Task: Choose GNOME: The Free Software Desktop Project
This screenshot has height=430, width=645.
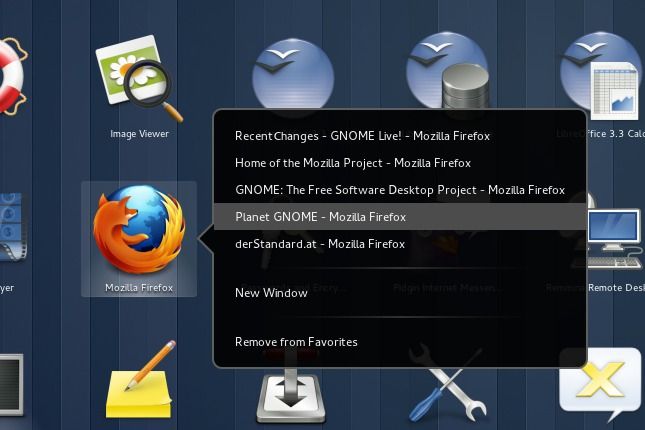Action: [x=399, y=190]
